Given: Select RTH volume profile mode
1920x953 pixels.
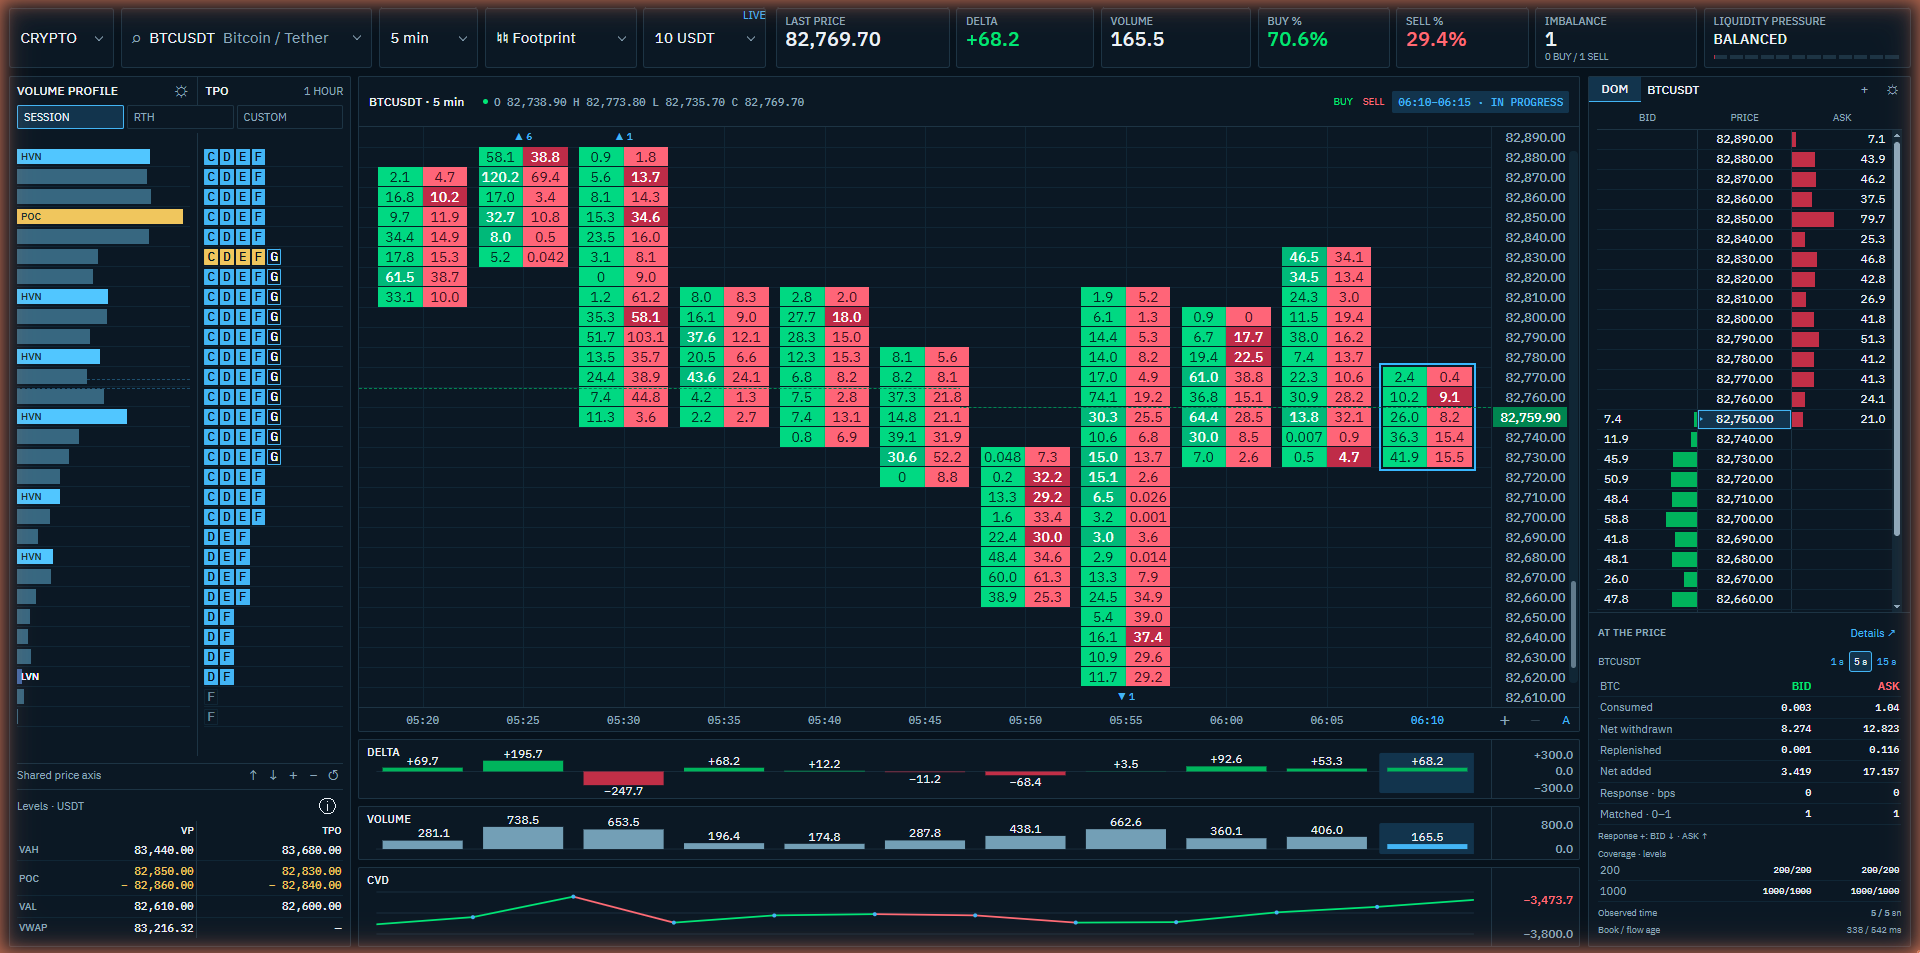Looking at the screenshot, I should pyautogui.click(x=179, y=117).
